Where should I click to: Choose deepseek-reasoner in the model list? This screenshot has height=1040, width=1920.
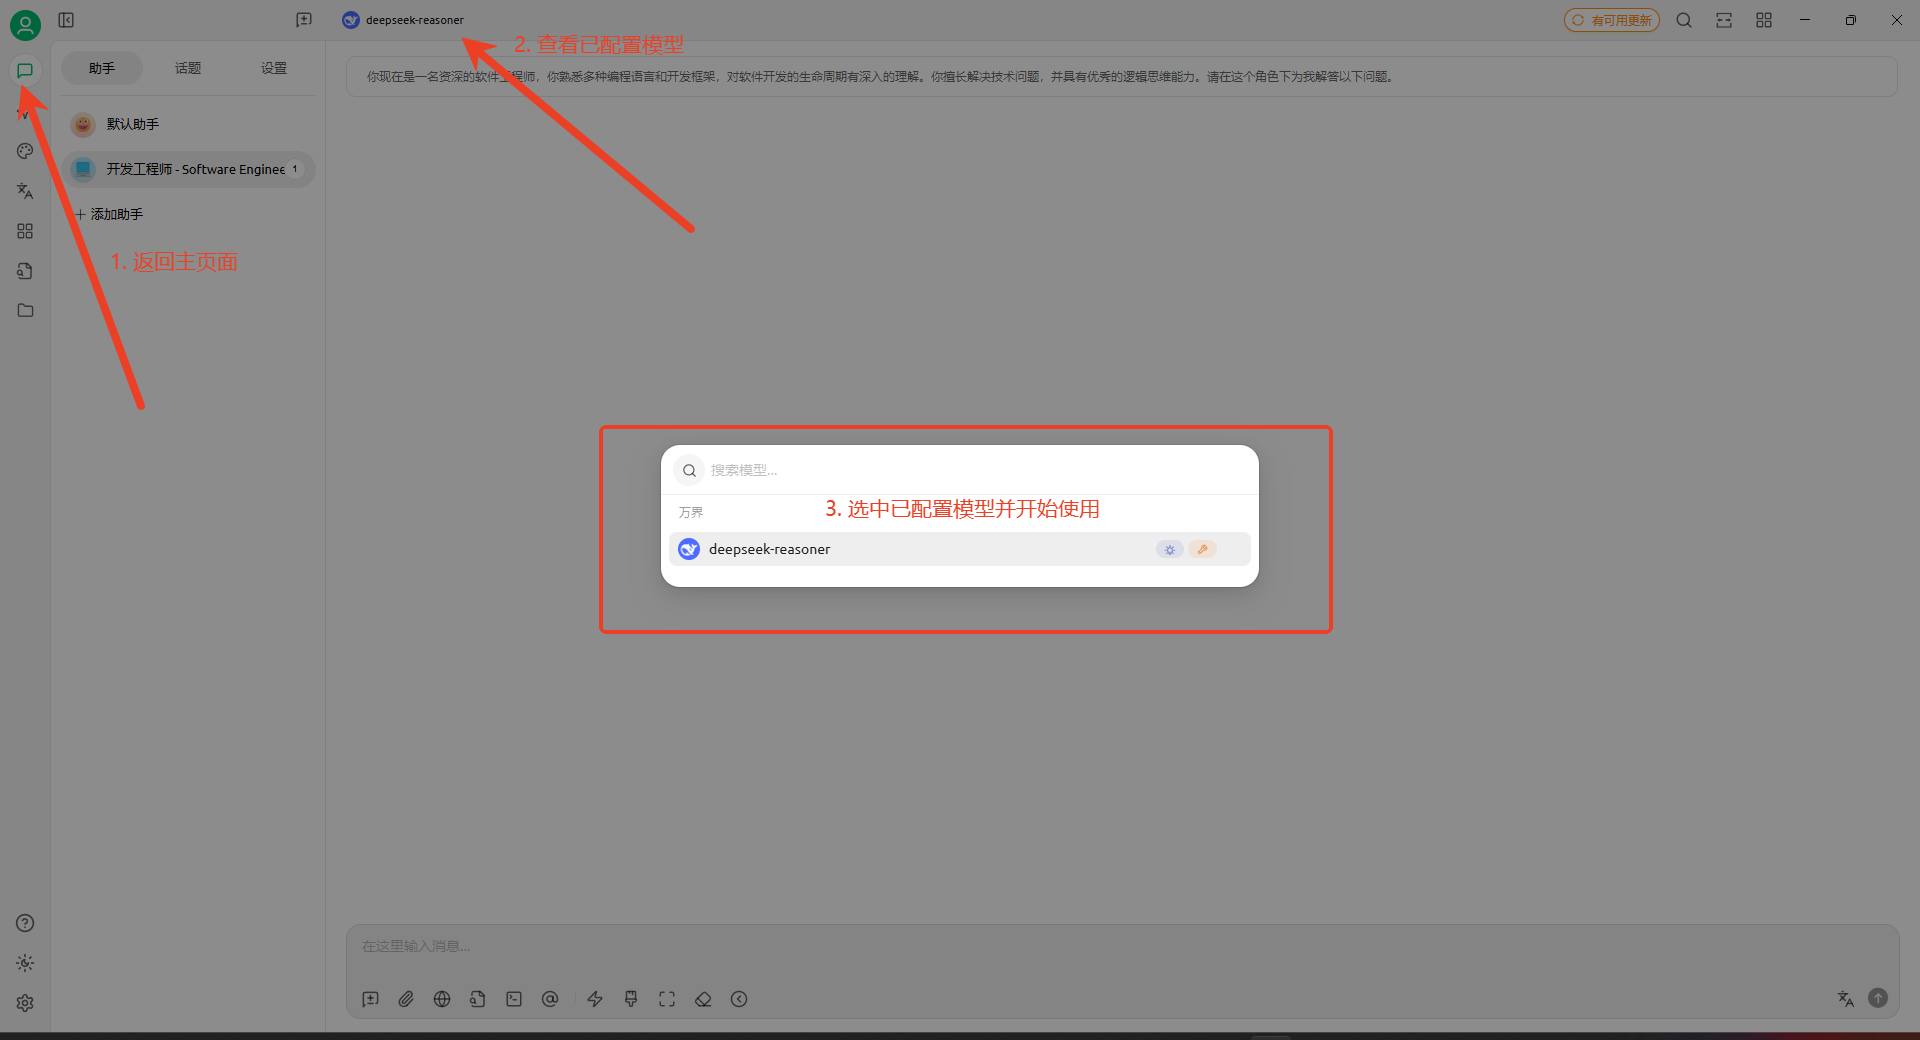960,549
